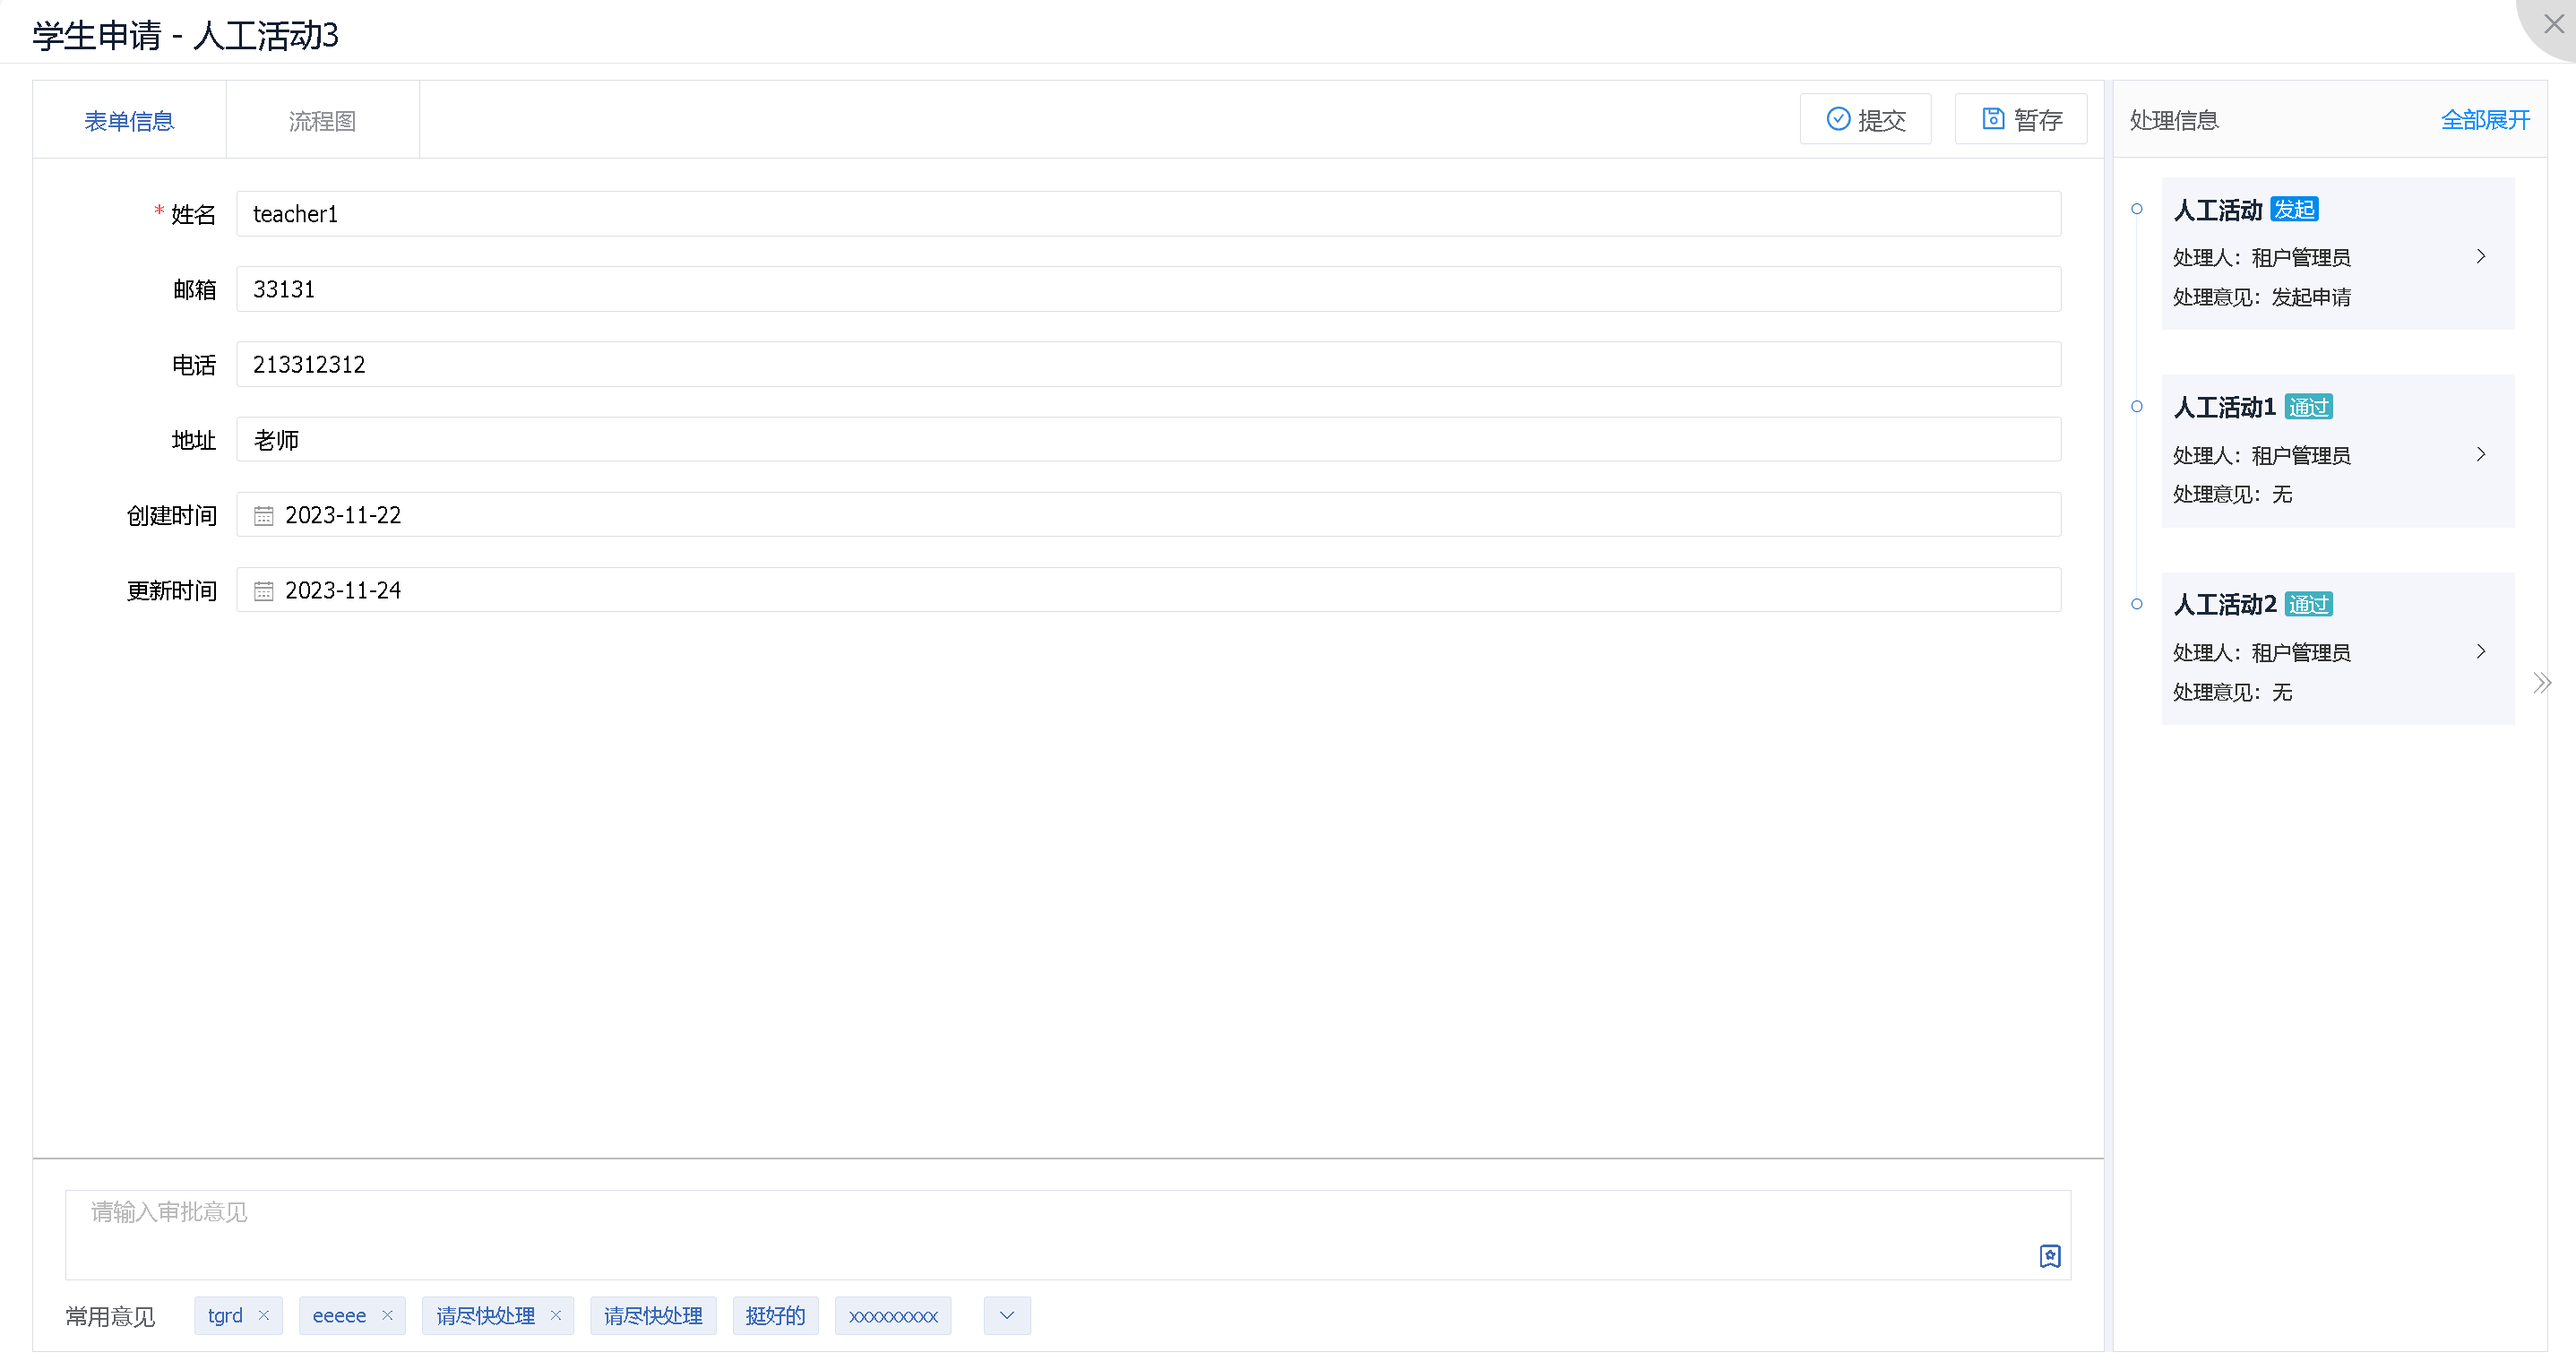Open the 创建时间 calendar picker icon

pos(263,516)
